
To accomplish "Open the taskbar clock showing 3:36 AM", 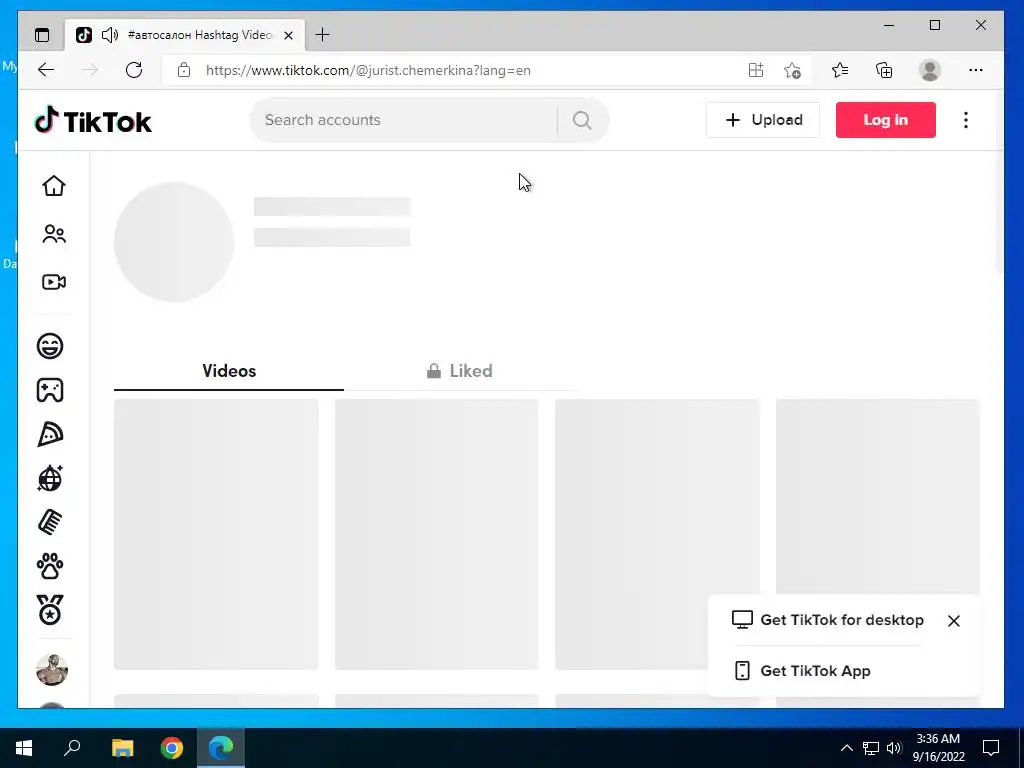I will [938, 748].
